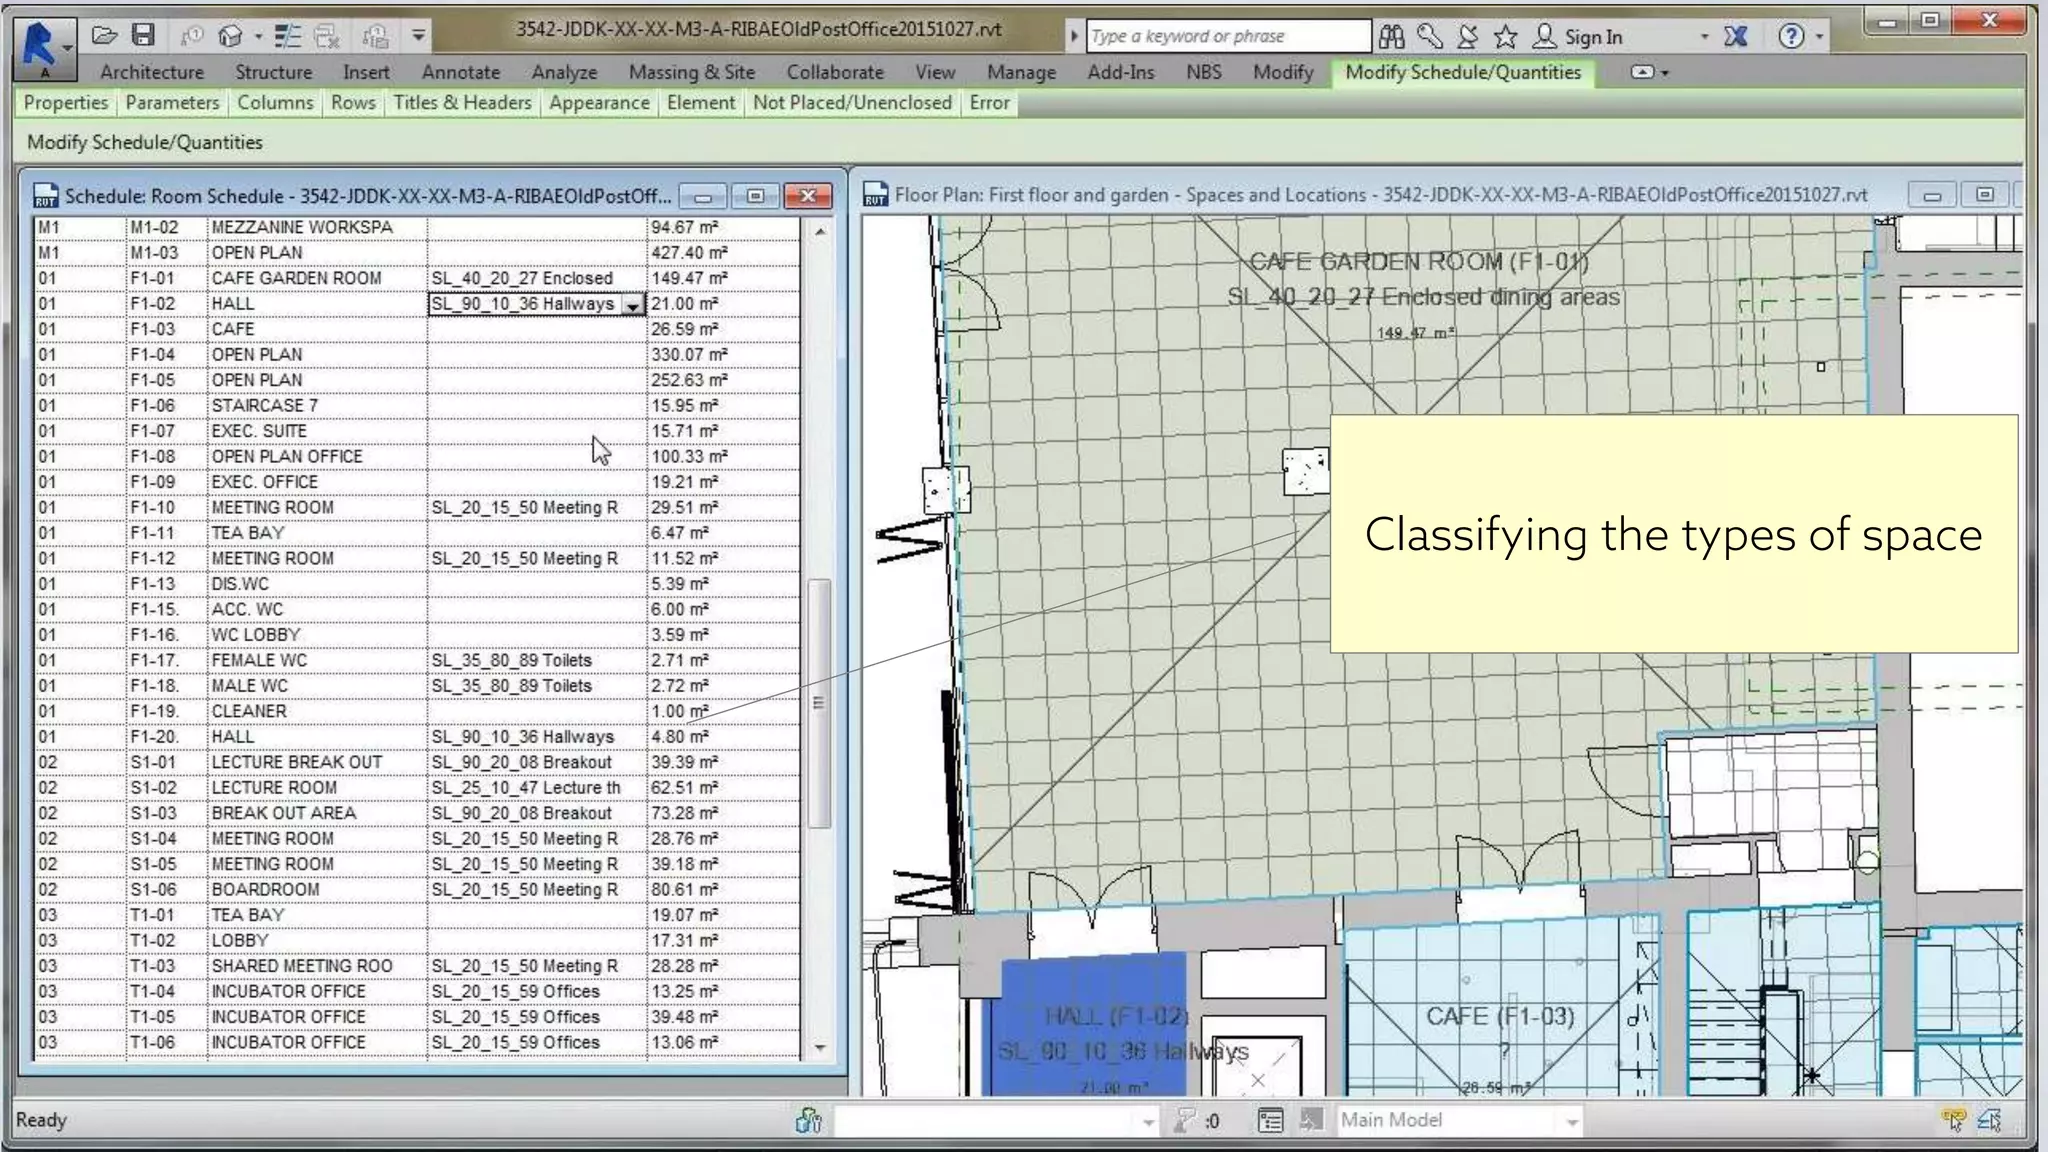Click the Switch Windows icon
The height and width of the screenshot is (1152, 2048).
click(x=376, y=36)
